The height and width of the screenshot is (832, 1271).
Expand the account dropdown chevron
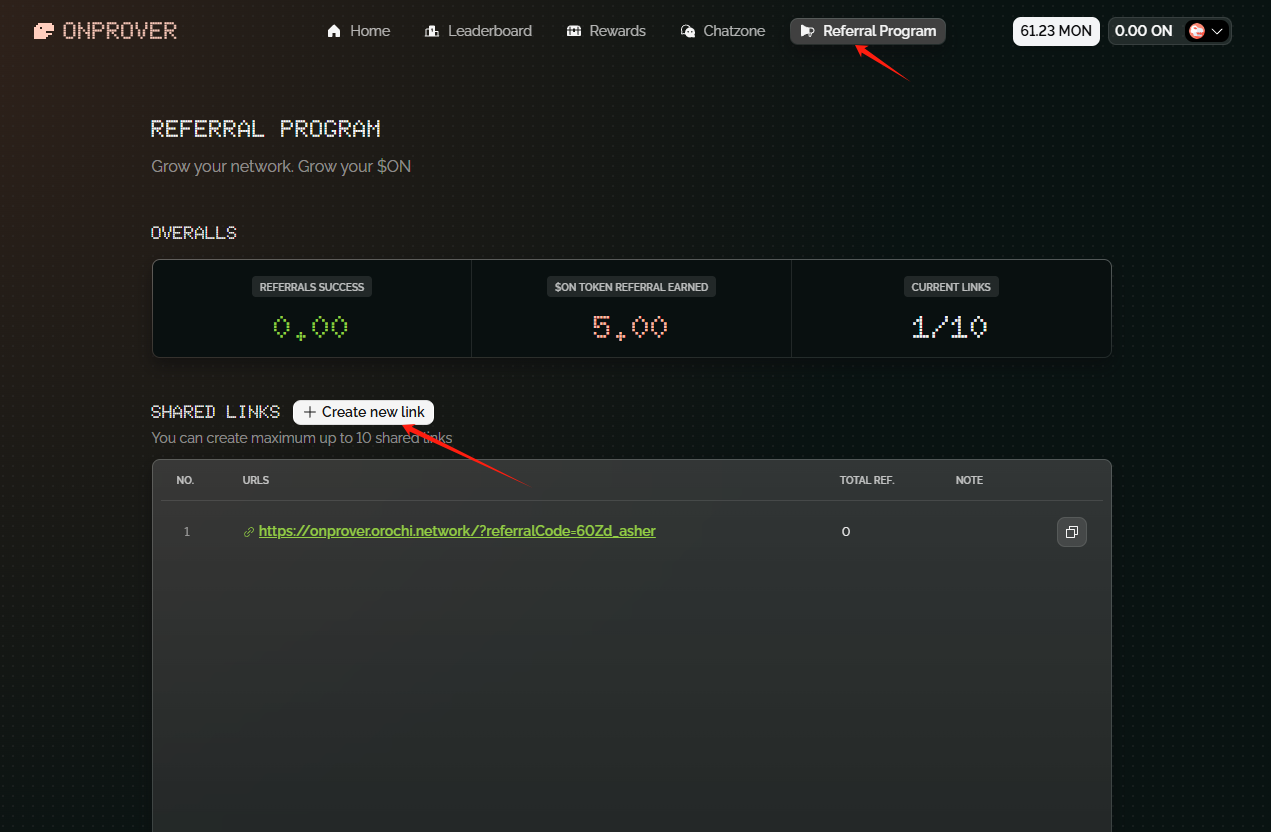point(1217,31)
